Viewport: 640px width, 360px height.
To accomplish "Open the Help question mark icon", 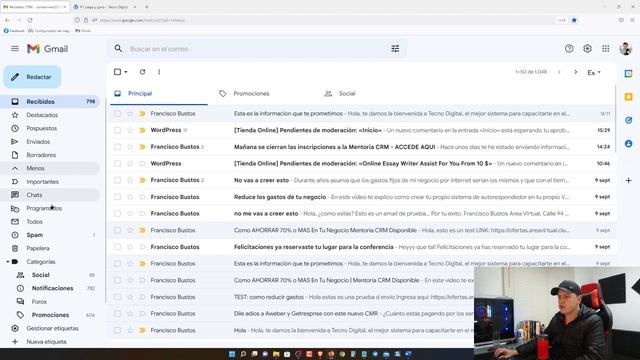I will pyautogui.click(x=569, y=49).
